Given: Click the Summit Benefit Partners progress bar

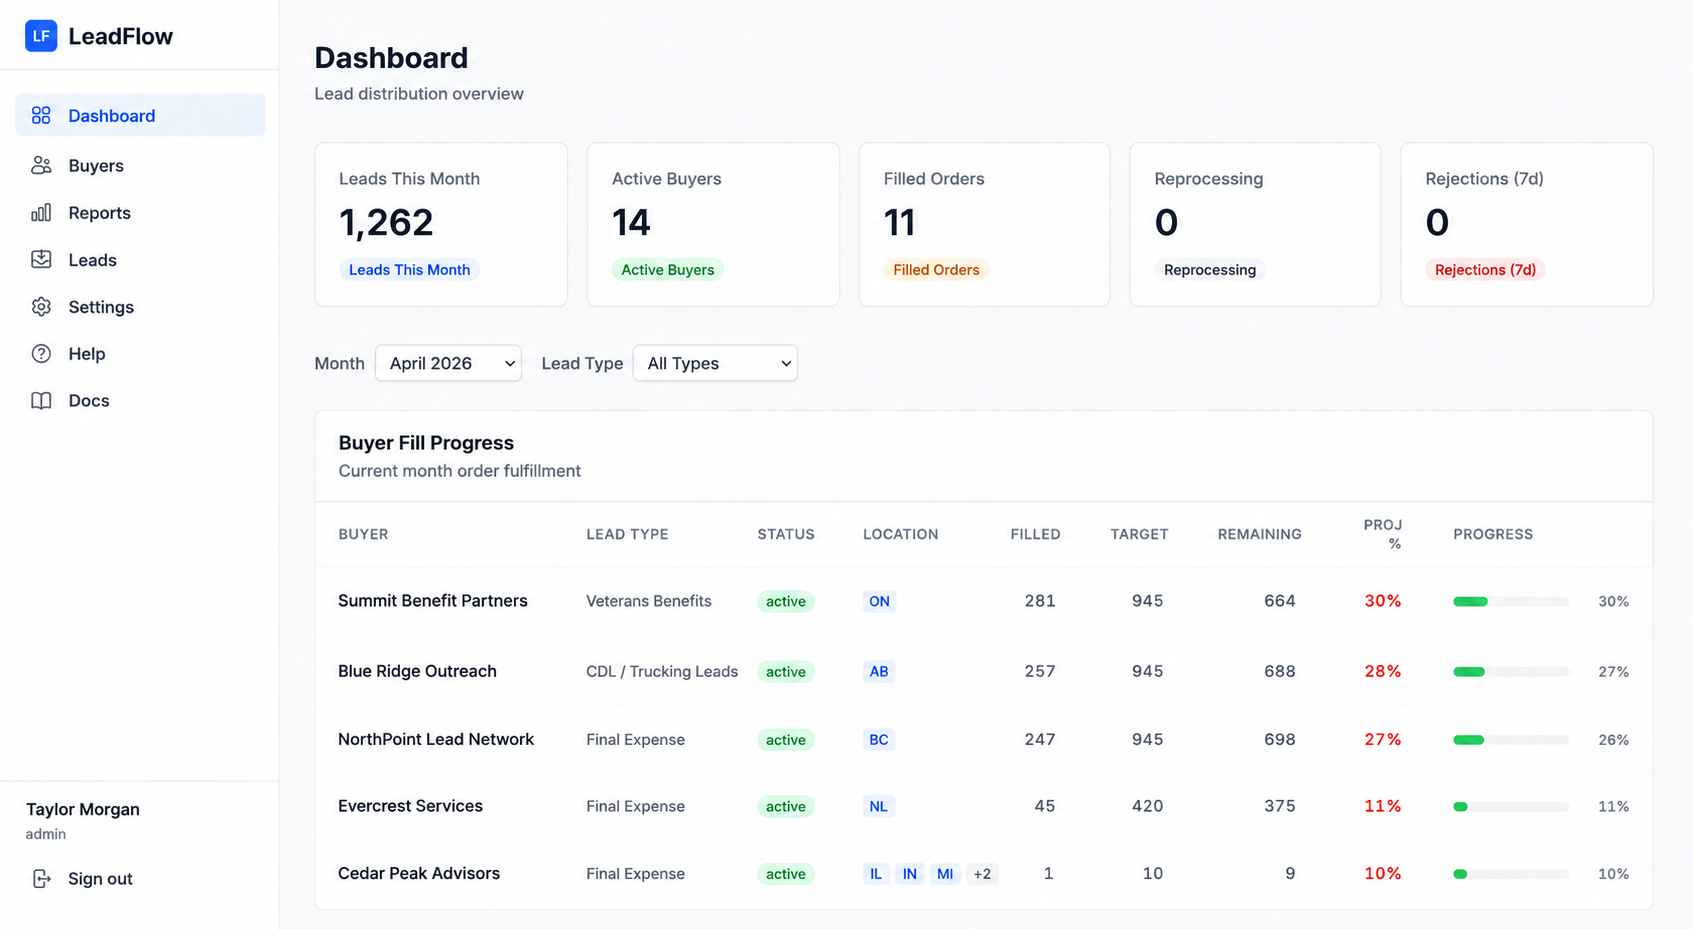Looking at the screenshot, I should [1511, 601].
